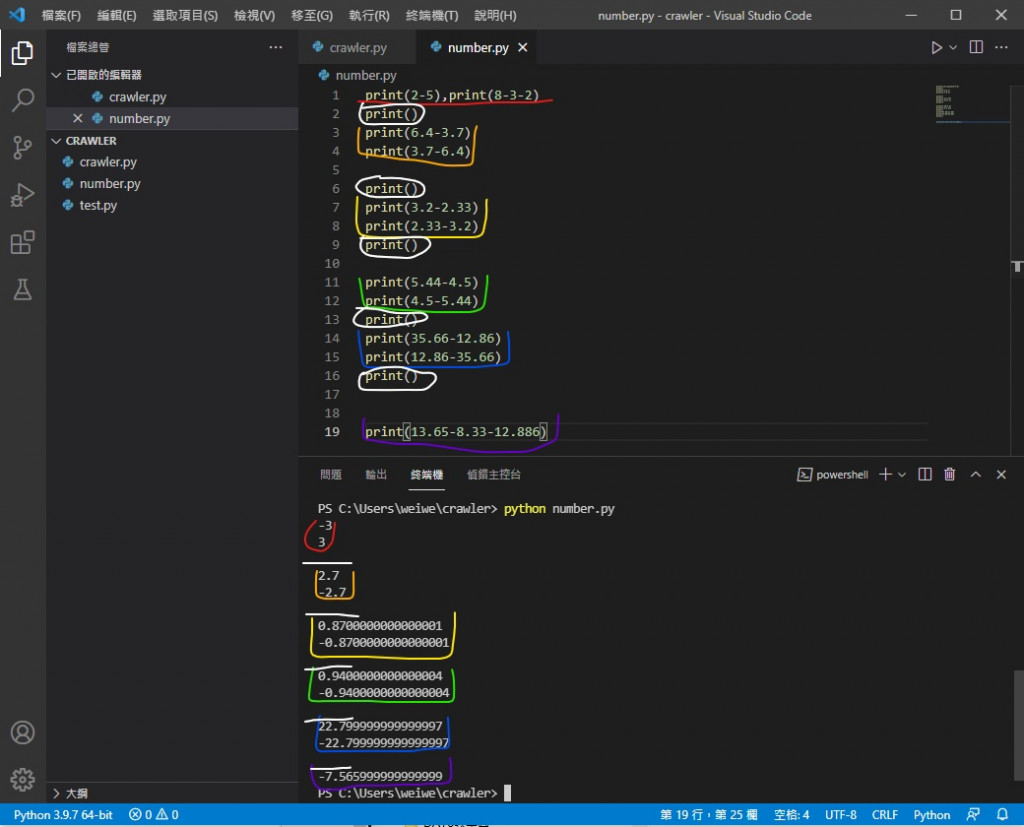Click the line 19 column 25 status

coord(709,815)
